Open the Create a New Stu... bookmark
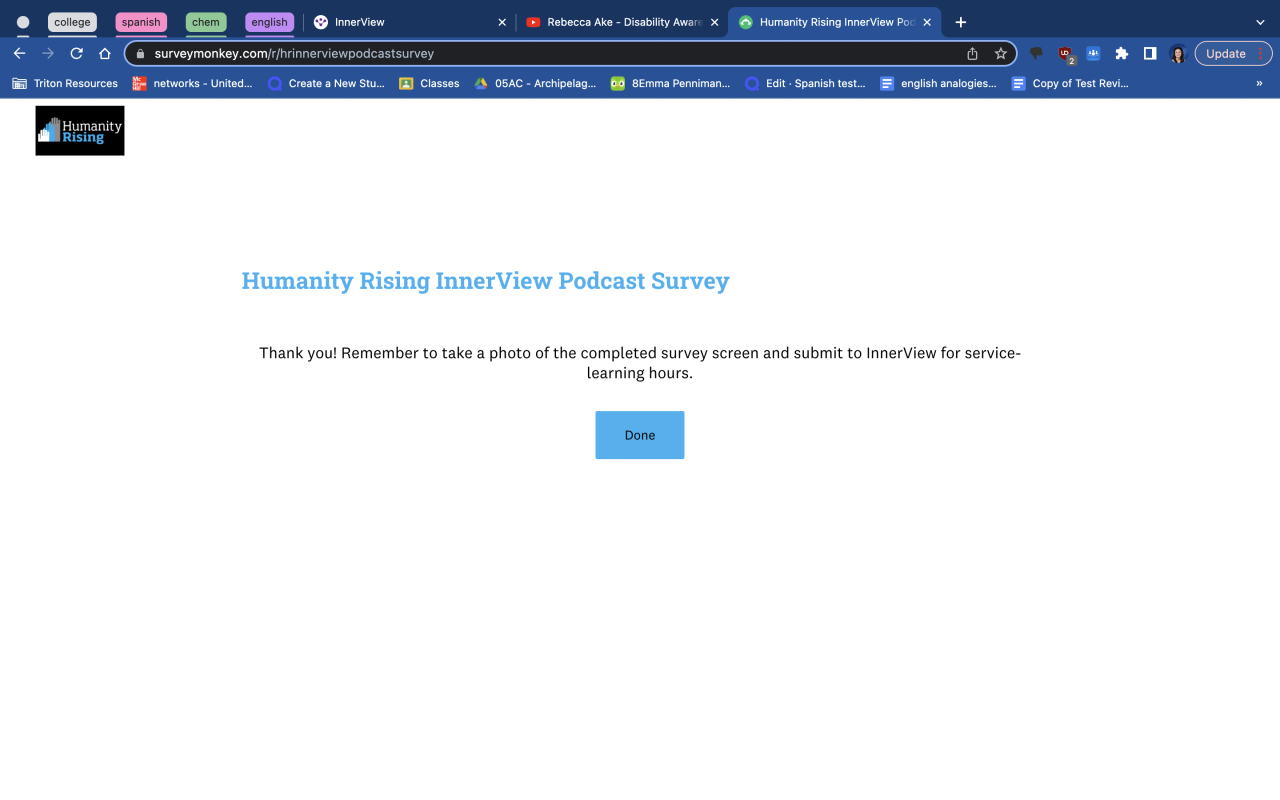This screenshot has width=1280, height=800. [x=326, y=84]
